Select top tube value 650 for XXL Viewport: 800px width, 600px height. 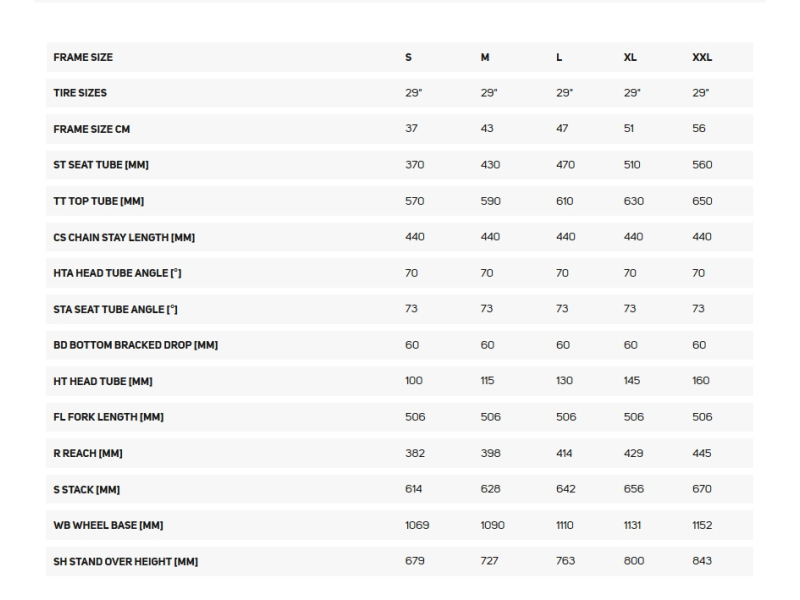click(x=702, y=201)
